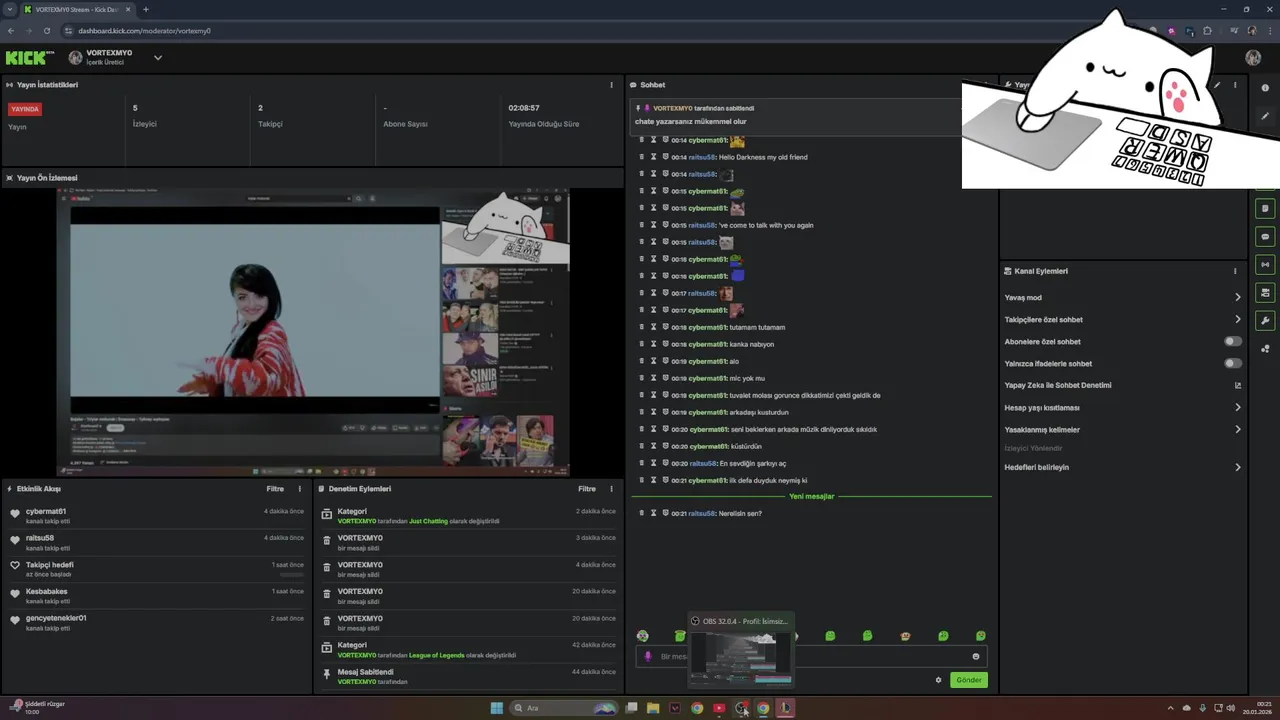Open OBS Studio from the taskbar
Screen dimensions: 1280x720
[x=741, y=708]
